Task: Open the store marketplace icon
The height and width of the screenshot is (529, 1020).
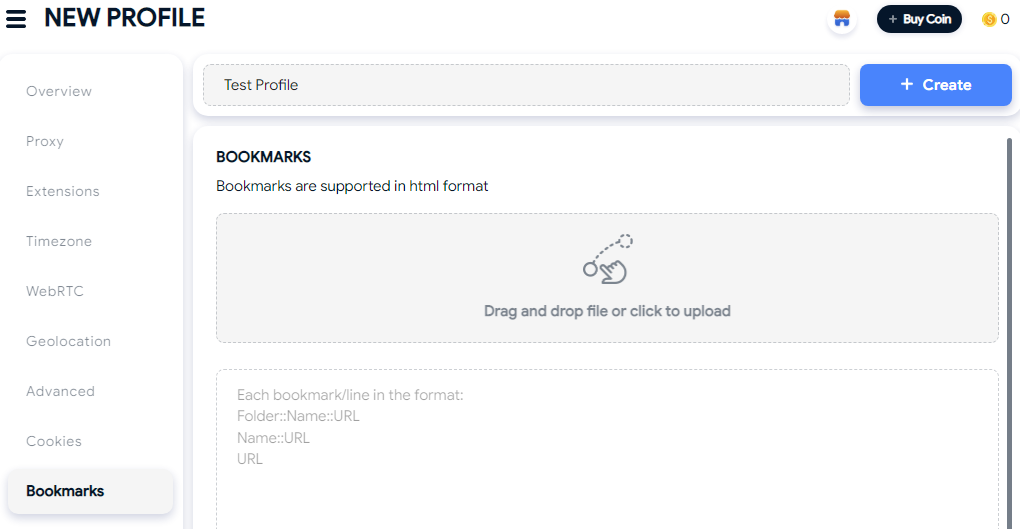Action: click(x=842, y=19)
